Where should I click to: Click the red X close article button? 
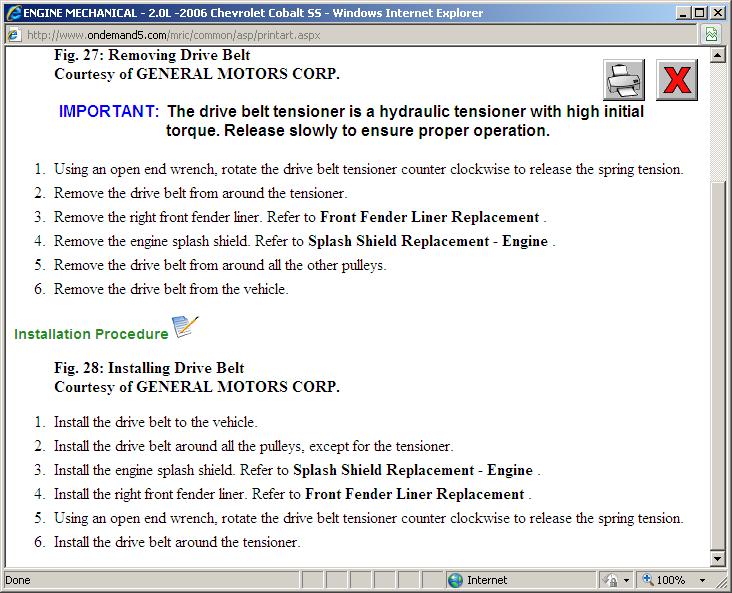tap(677, 80)
